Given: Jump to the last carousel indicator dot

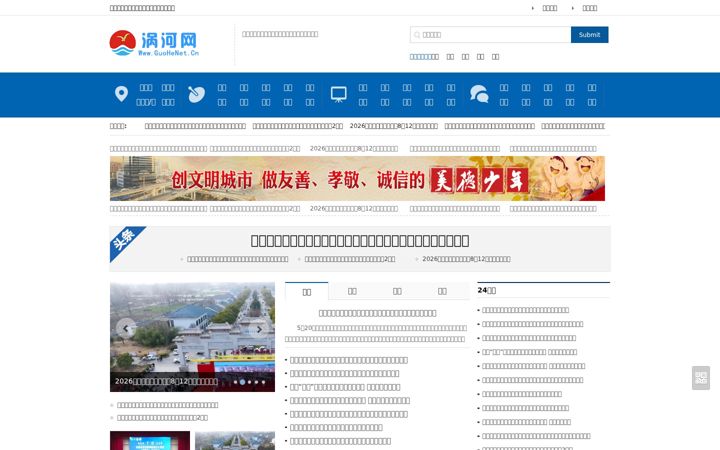Looking at the screenshot, I should [263, 382].
